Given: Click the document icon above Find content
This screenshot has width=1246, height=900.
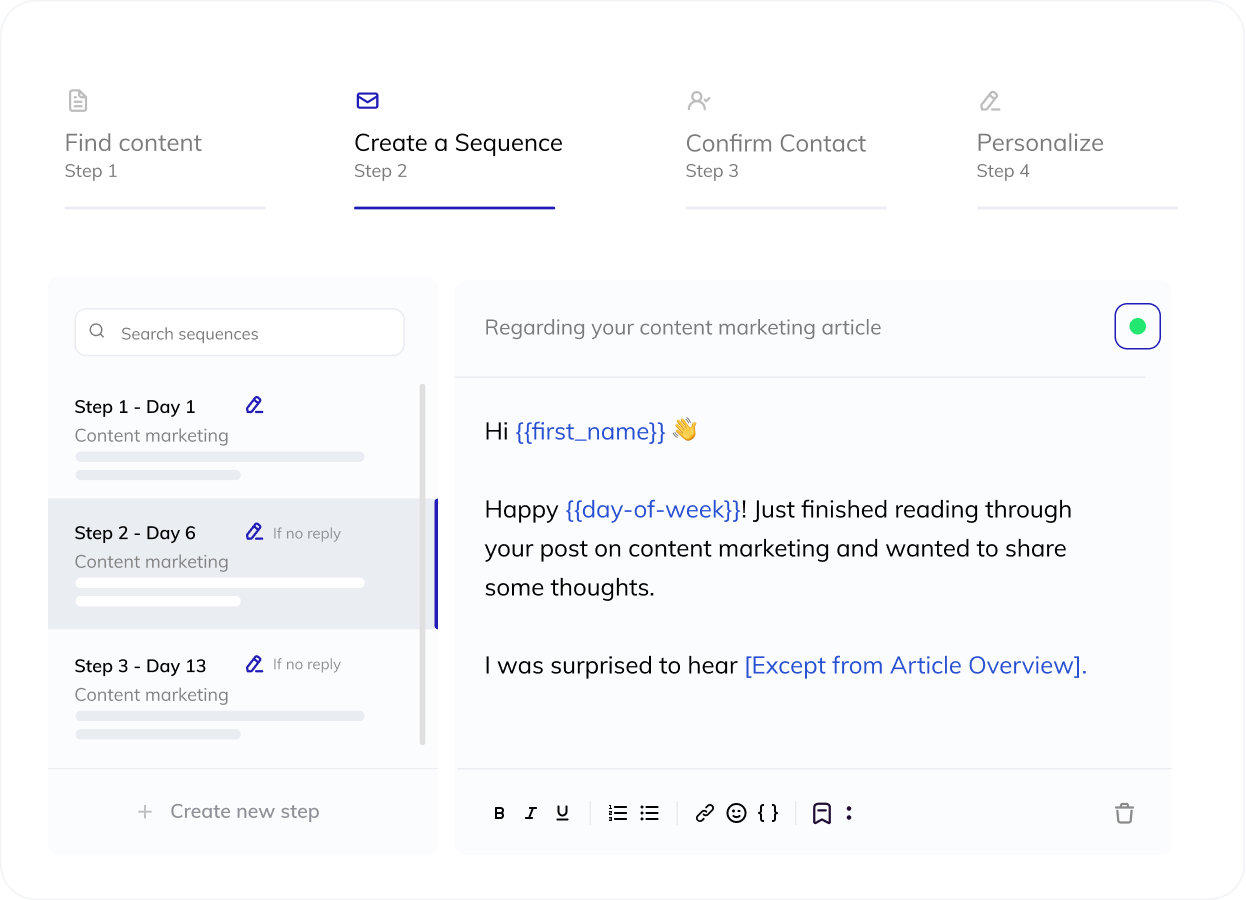Looking at the screenshot, I should click(x=78, y=100).
